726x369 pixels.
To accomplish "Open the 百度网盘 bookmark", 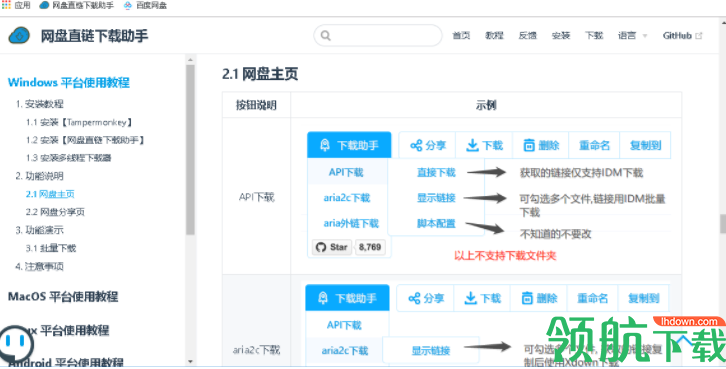I will pos(145,5).
